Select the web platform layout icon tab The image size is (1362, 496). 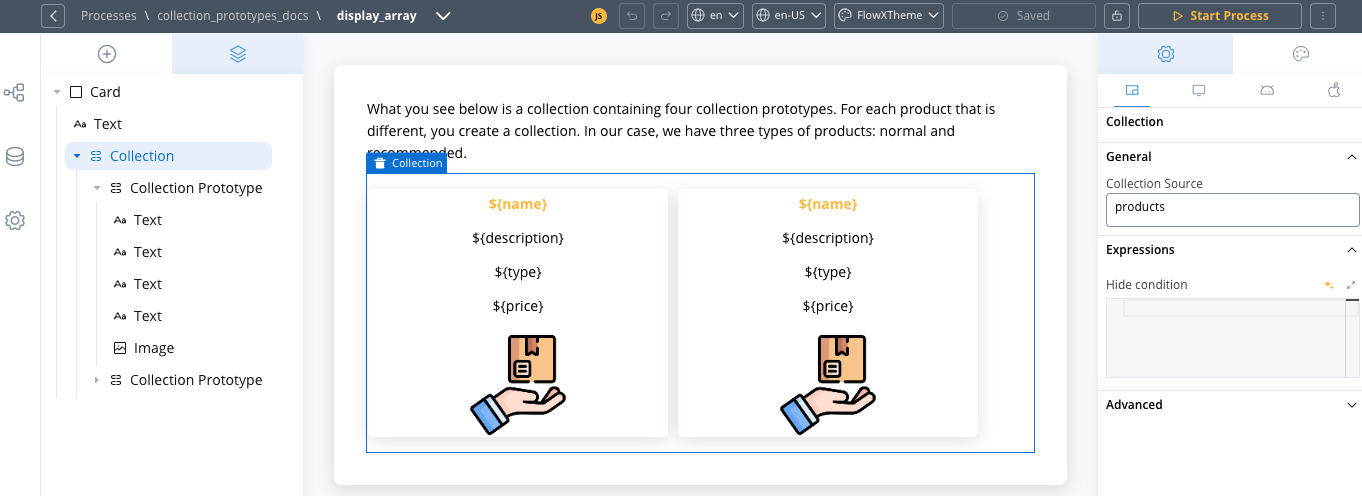[1132, 90]
